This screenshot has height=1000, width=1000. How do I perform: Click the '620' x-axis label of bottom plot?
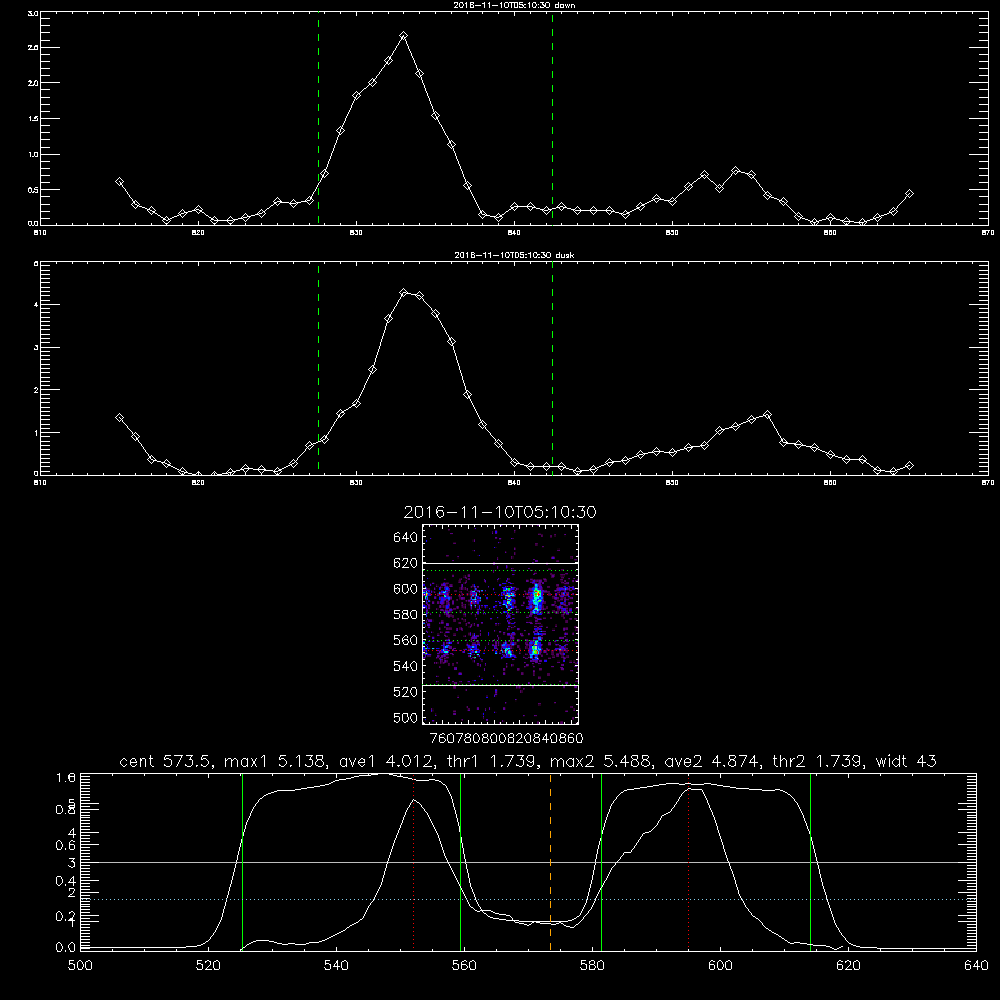[x=848, y=966]
